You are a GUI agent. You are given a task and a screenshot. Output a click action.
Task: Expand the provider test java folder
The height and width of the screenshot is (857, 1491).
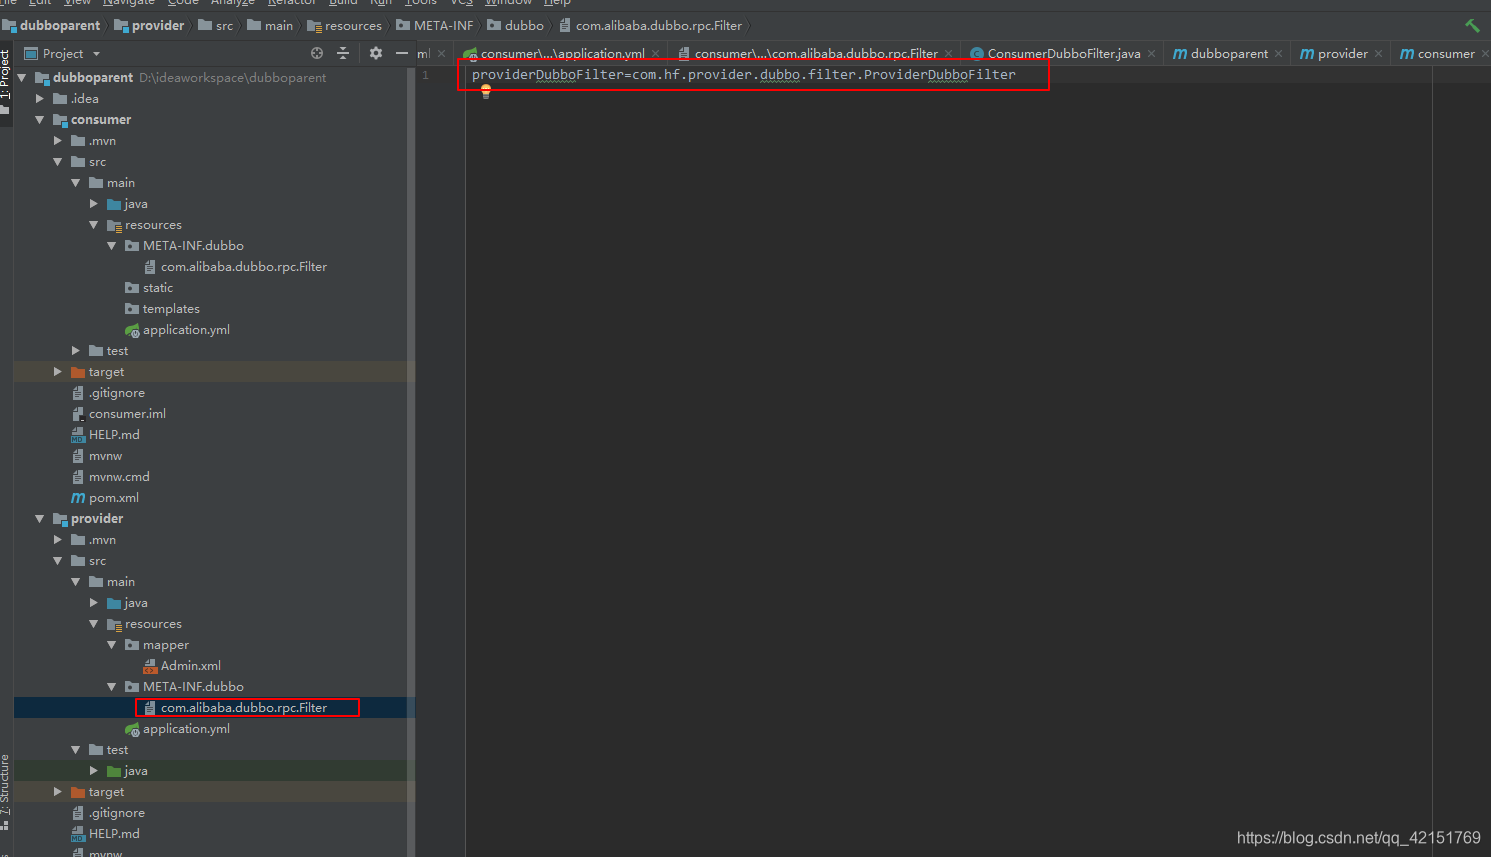click(x=93, y=770)
